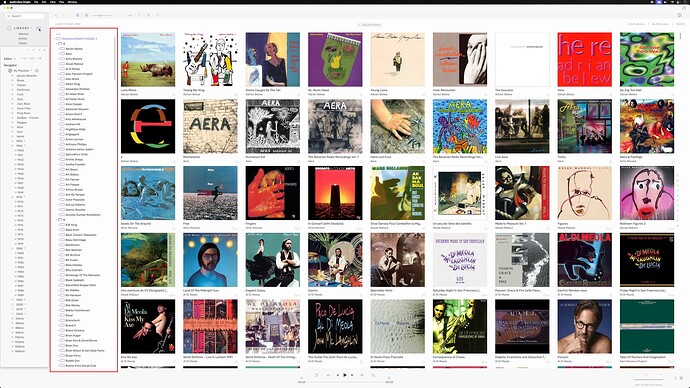Viewport: 690px width, 388px height.
Task: Click the Search input field
Action: point(25,16)
